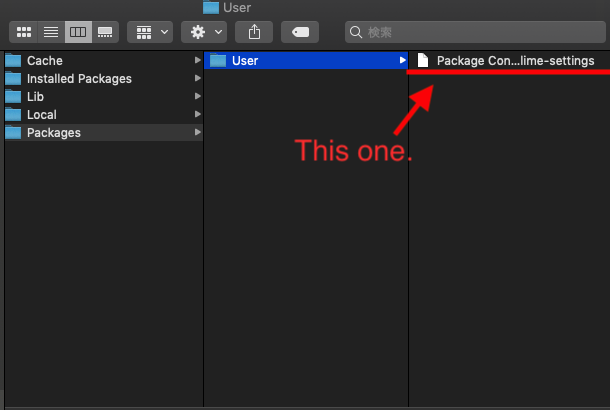
Task: Switch Finder to list view
Action: (x=51, y=32)
